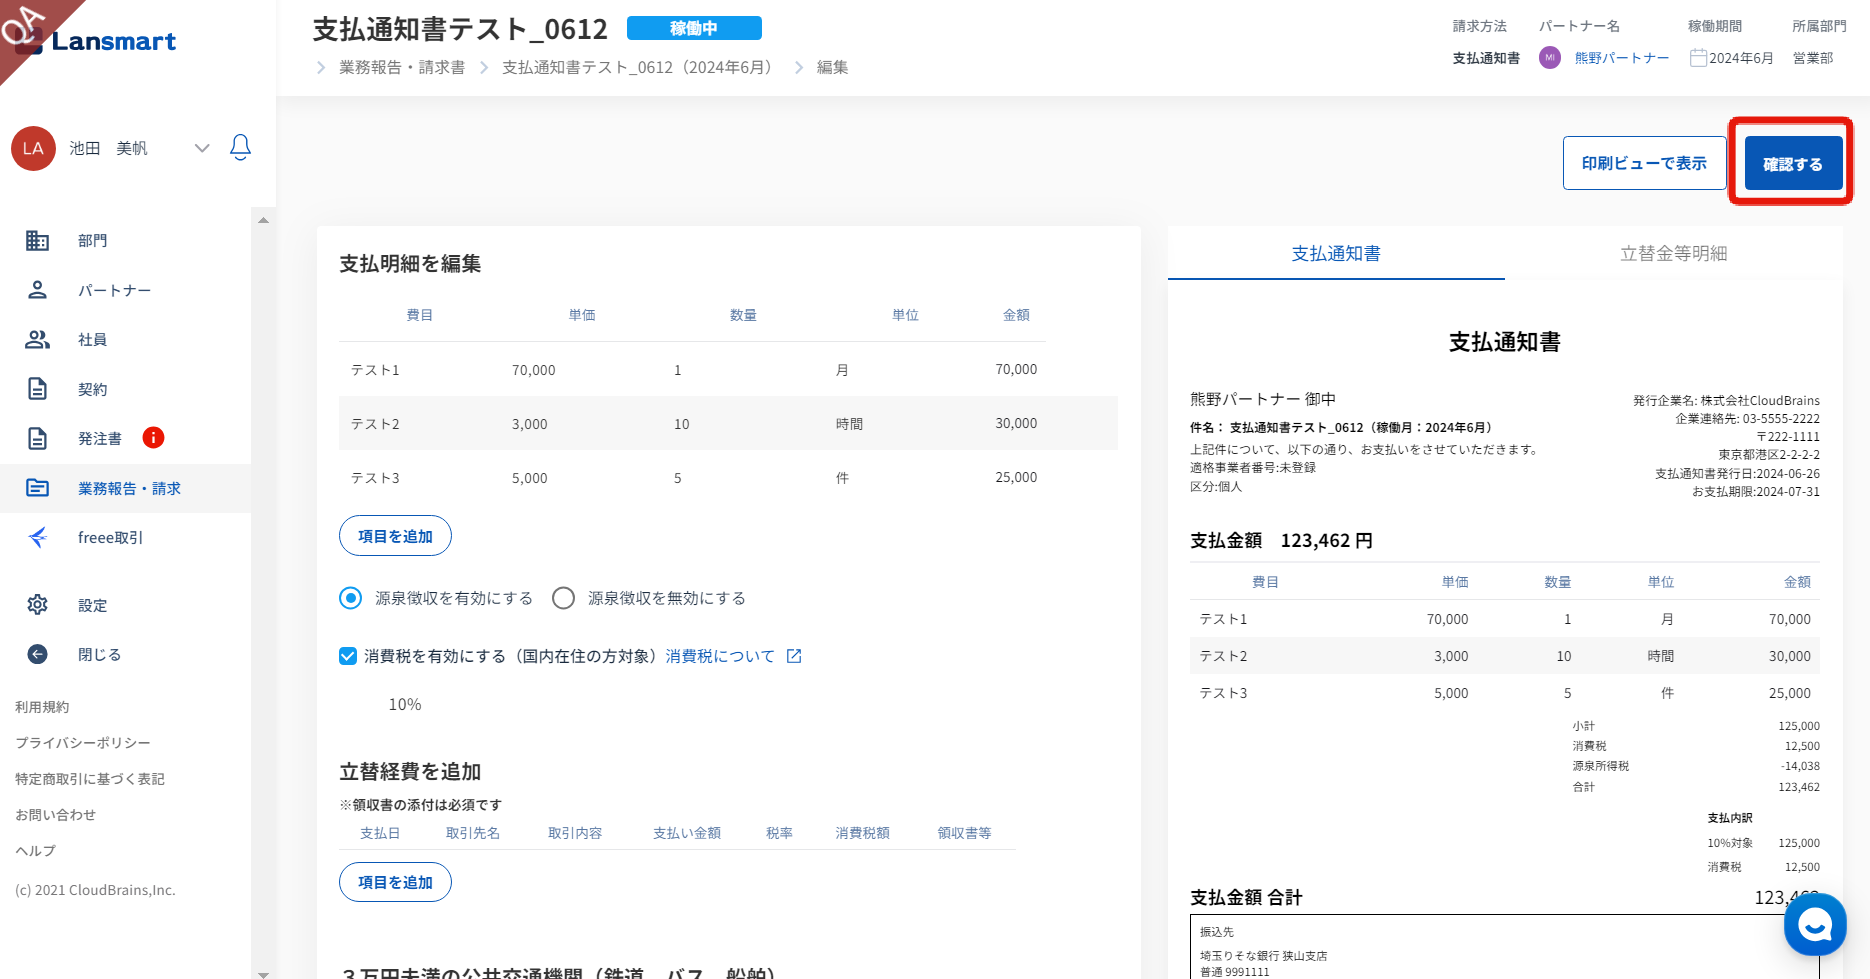Image resolution: width=1870 pixels, height=979 pixels.
Task: Select the 支払通知書 tab
Action: [1336, 254]
